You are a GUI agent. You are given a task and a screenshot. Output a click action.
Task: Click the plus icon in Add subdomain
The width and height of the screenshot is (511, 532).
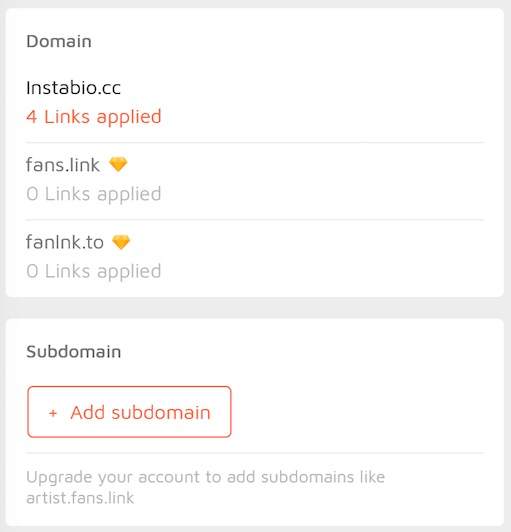click(x=53, y=413)
